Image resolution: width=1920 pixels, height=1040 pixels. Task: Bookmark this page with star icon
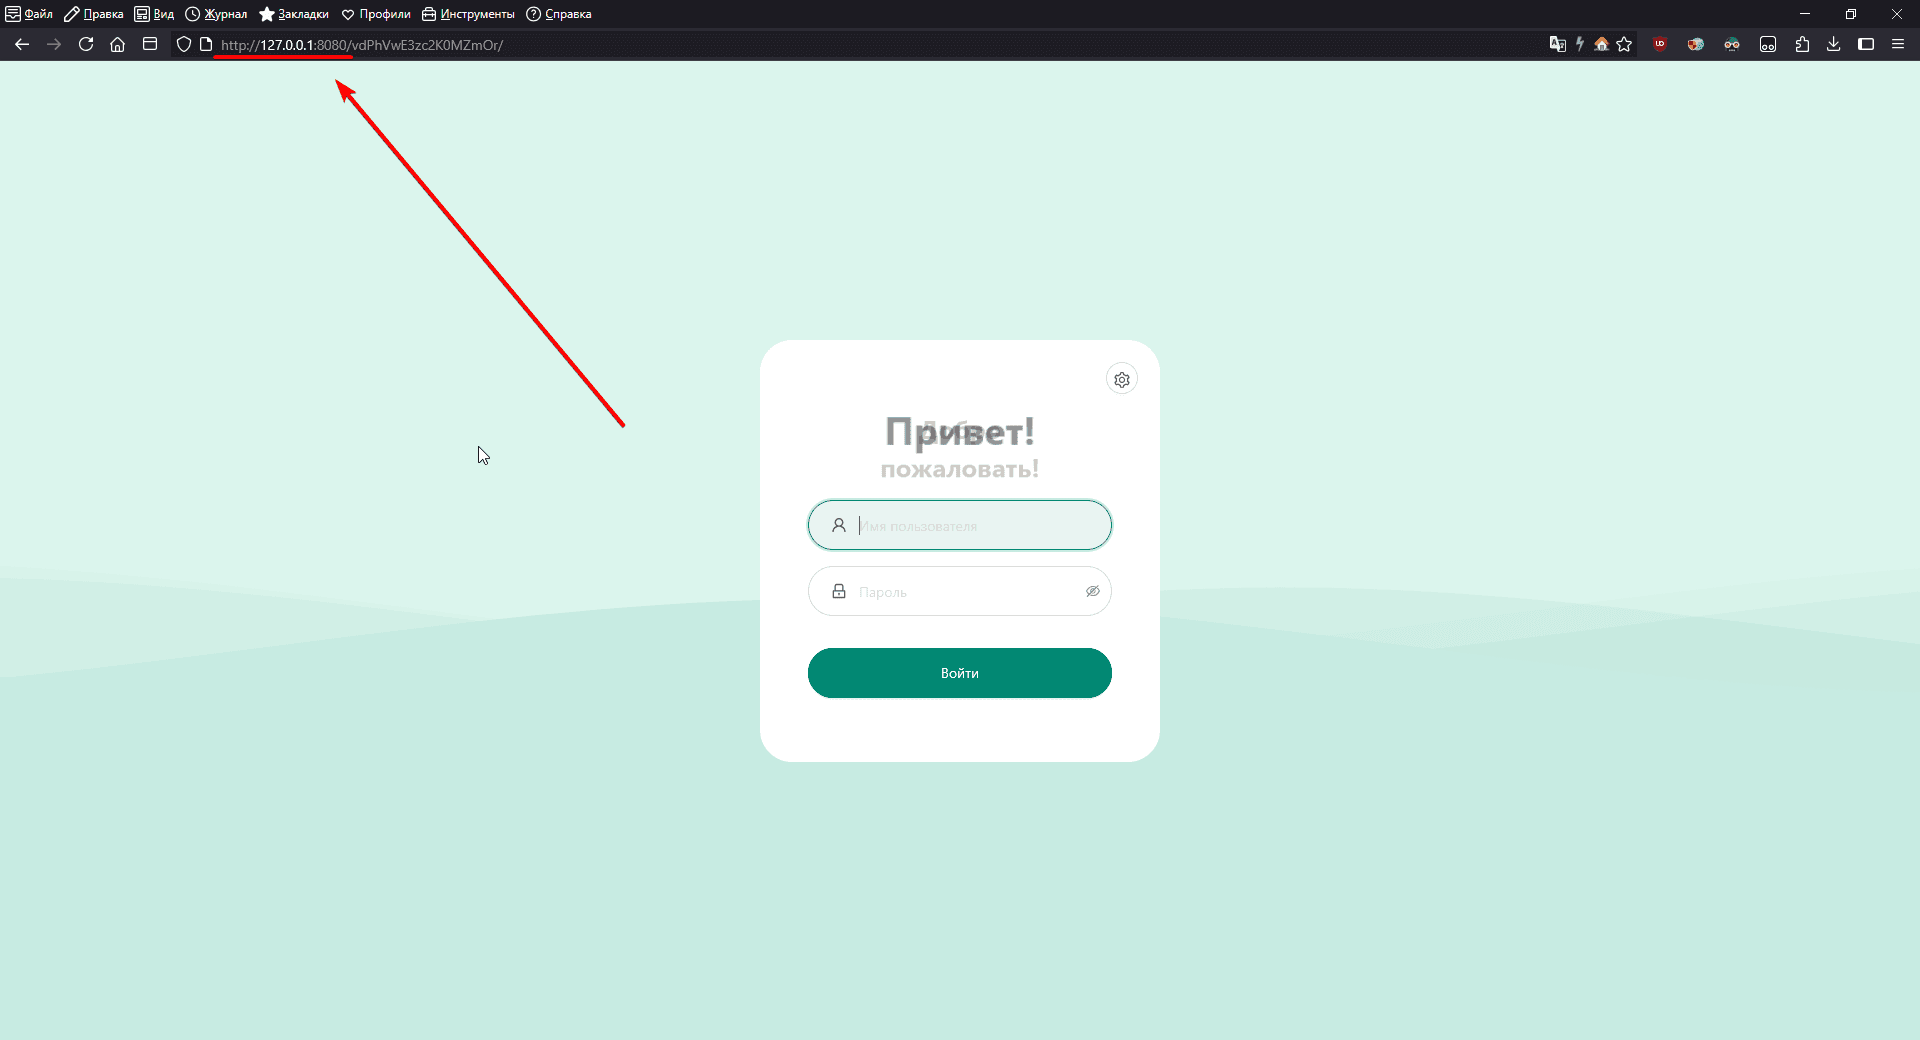(x=1624, y=44)
